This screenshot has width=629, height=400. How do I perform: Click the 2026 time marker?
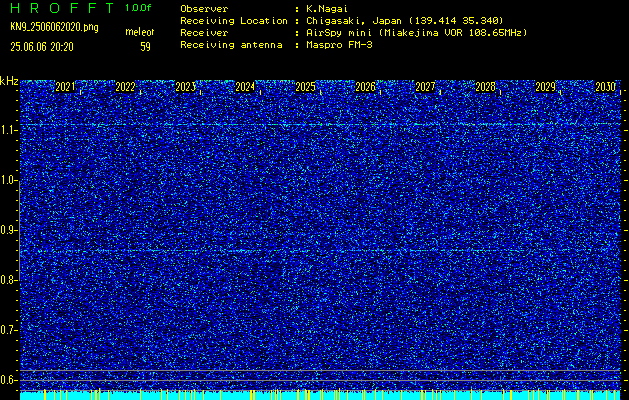(365, 87)
